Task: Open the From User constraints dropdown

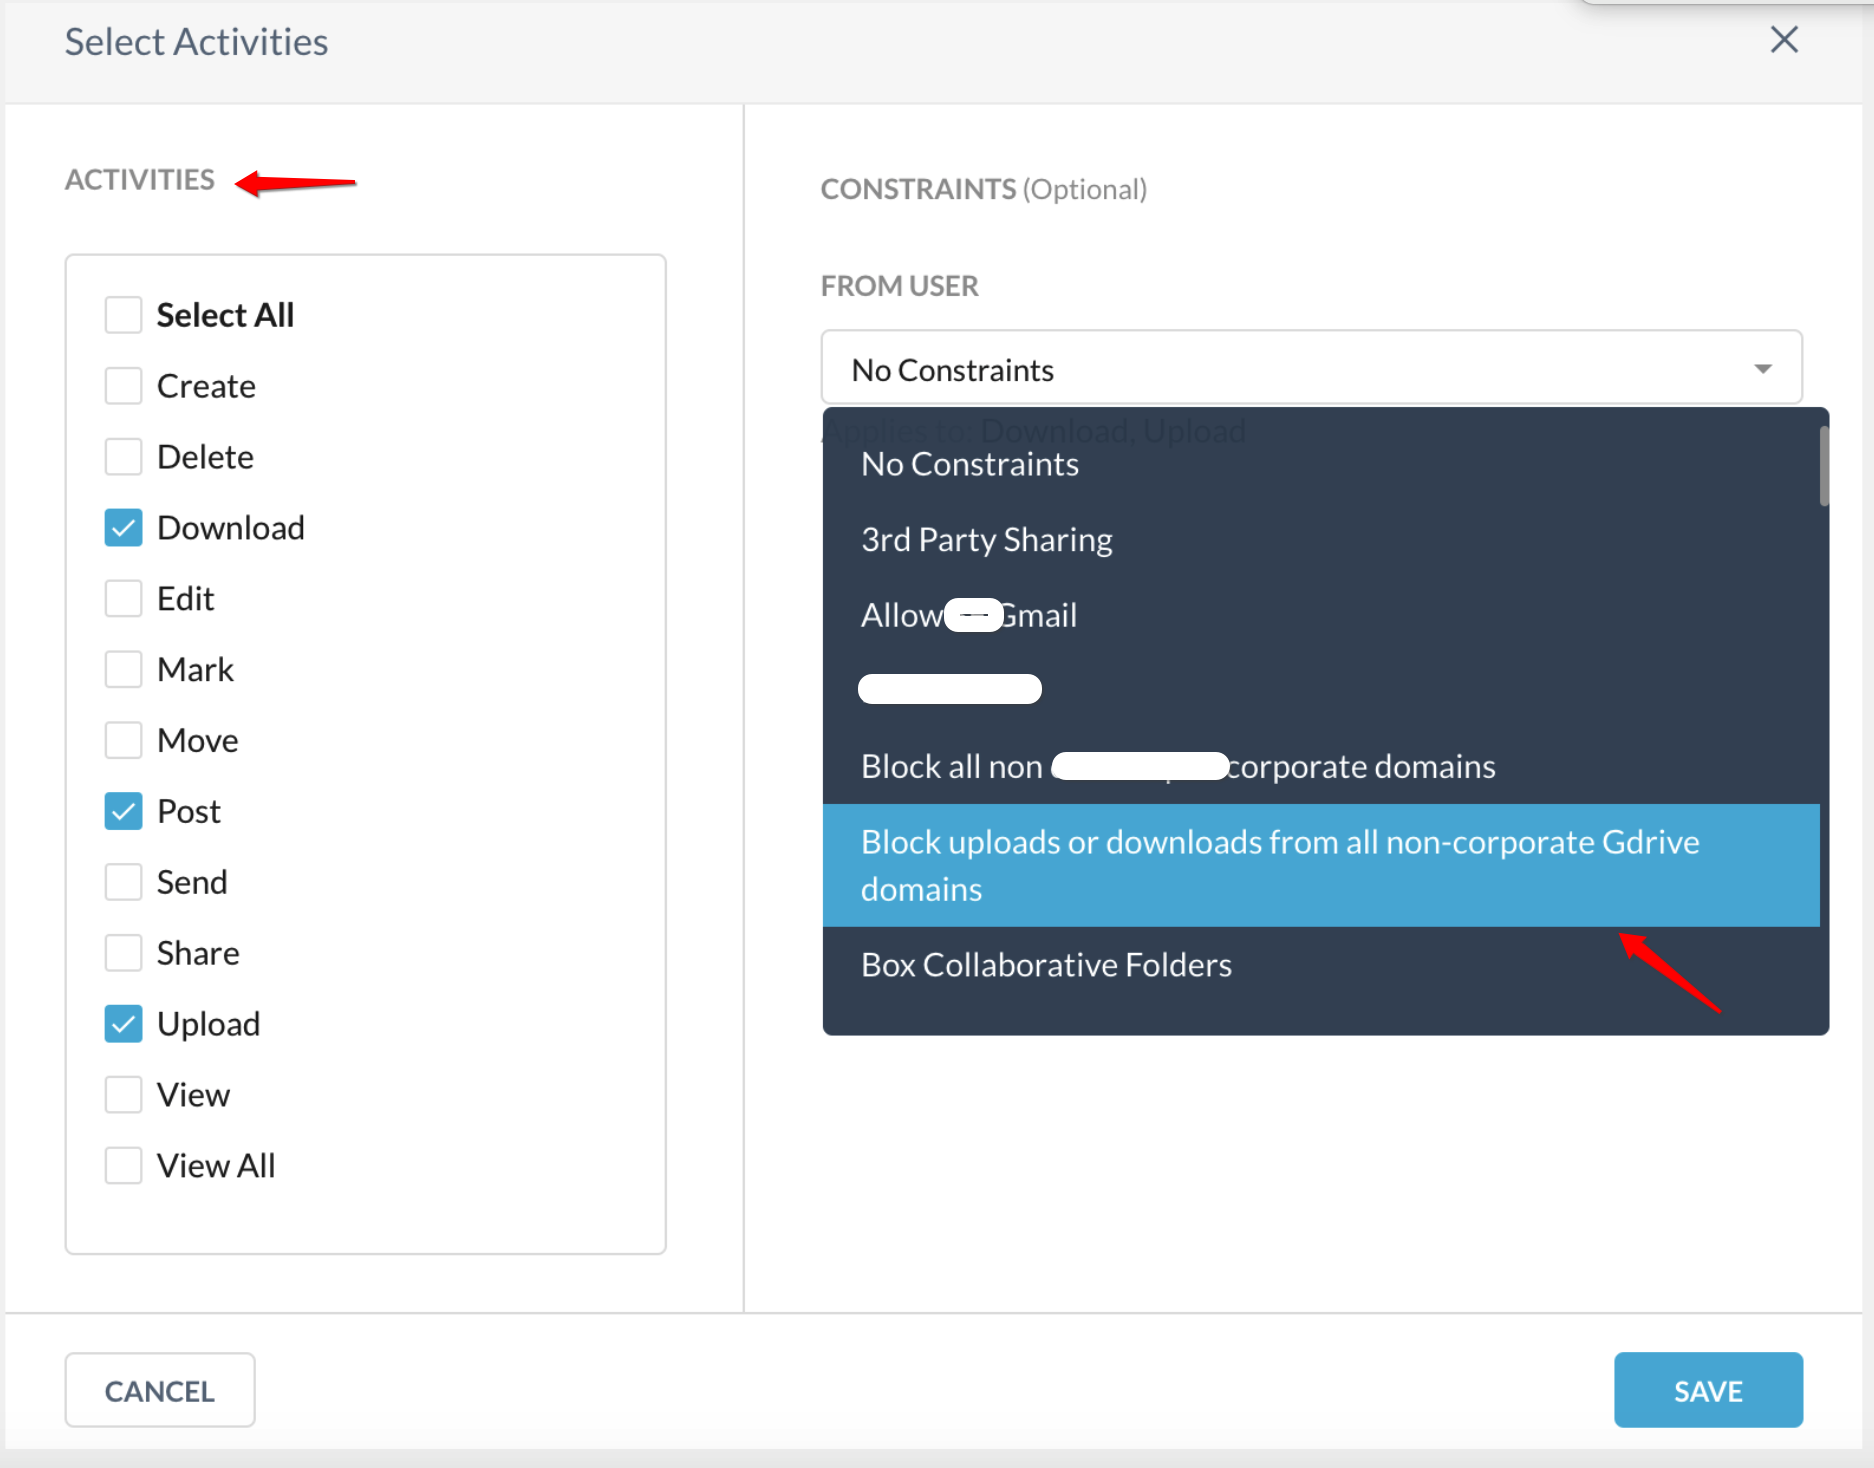Action: pyautogui.click(x=1764, y=368)
